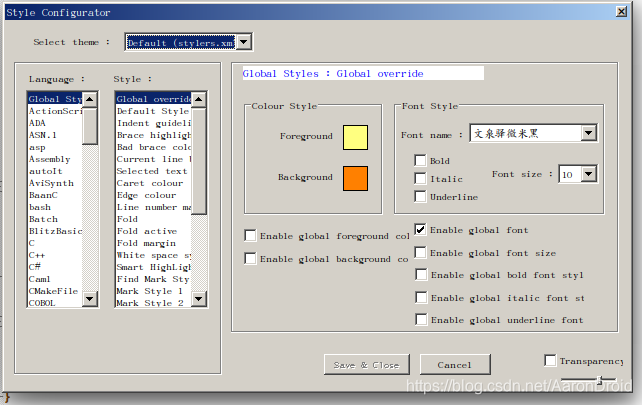
Task: Select ASN.1 in Language list
Action: [55, 135]
